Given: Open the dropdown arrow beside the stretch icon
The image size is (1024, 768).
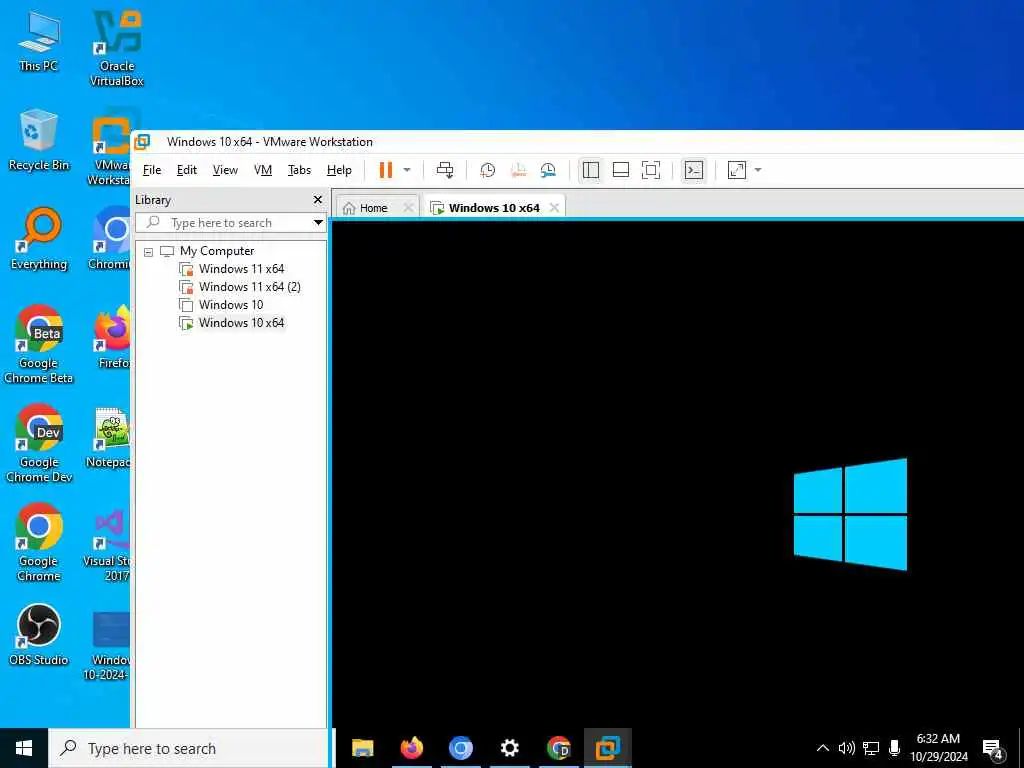Looking at the screenshot, I should click(758, 170).
